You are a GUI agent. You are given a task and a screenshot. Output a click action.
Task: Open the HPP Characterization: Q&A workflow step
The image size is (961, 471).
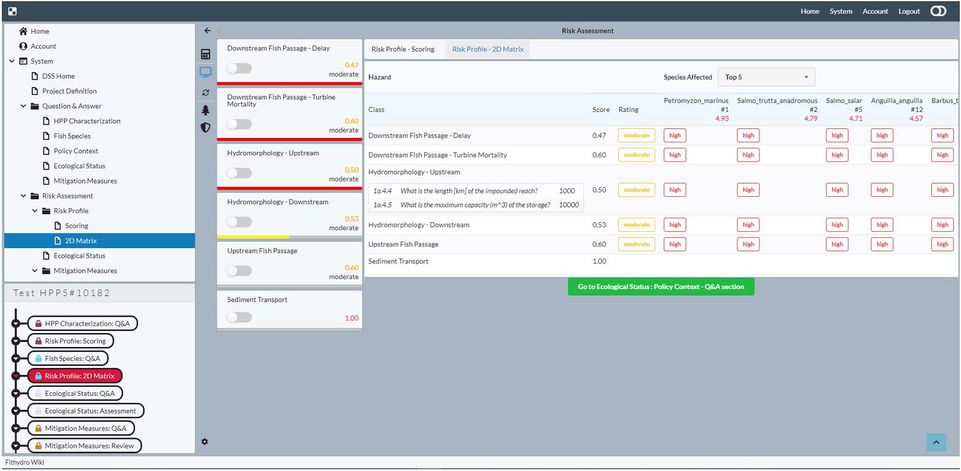83,323
